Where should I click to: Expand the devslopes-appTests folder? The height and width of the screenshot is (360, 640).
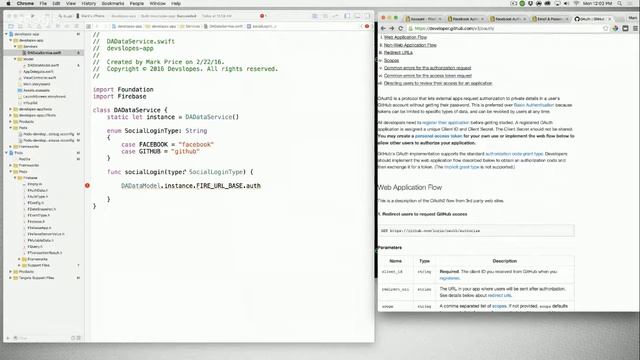click(11, 109)
